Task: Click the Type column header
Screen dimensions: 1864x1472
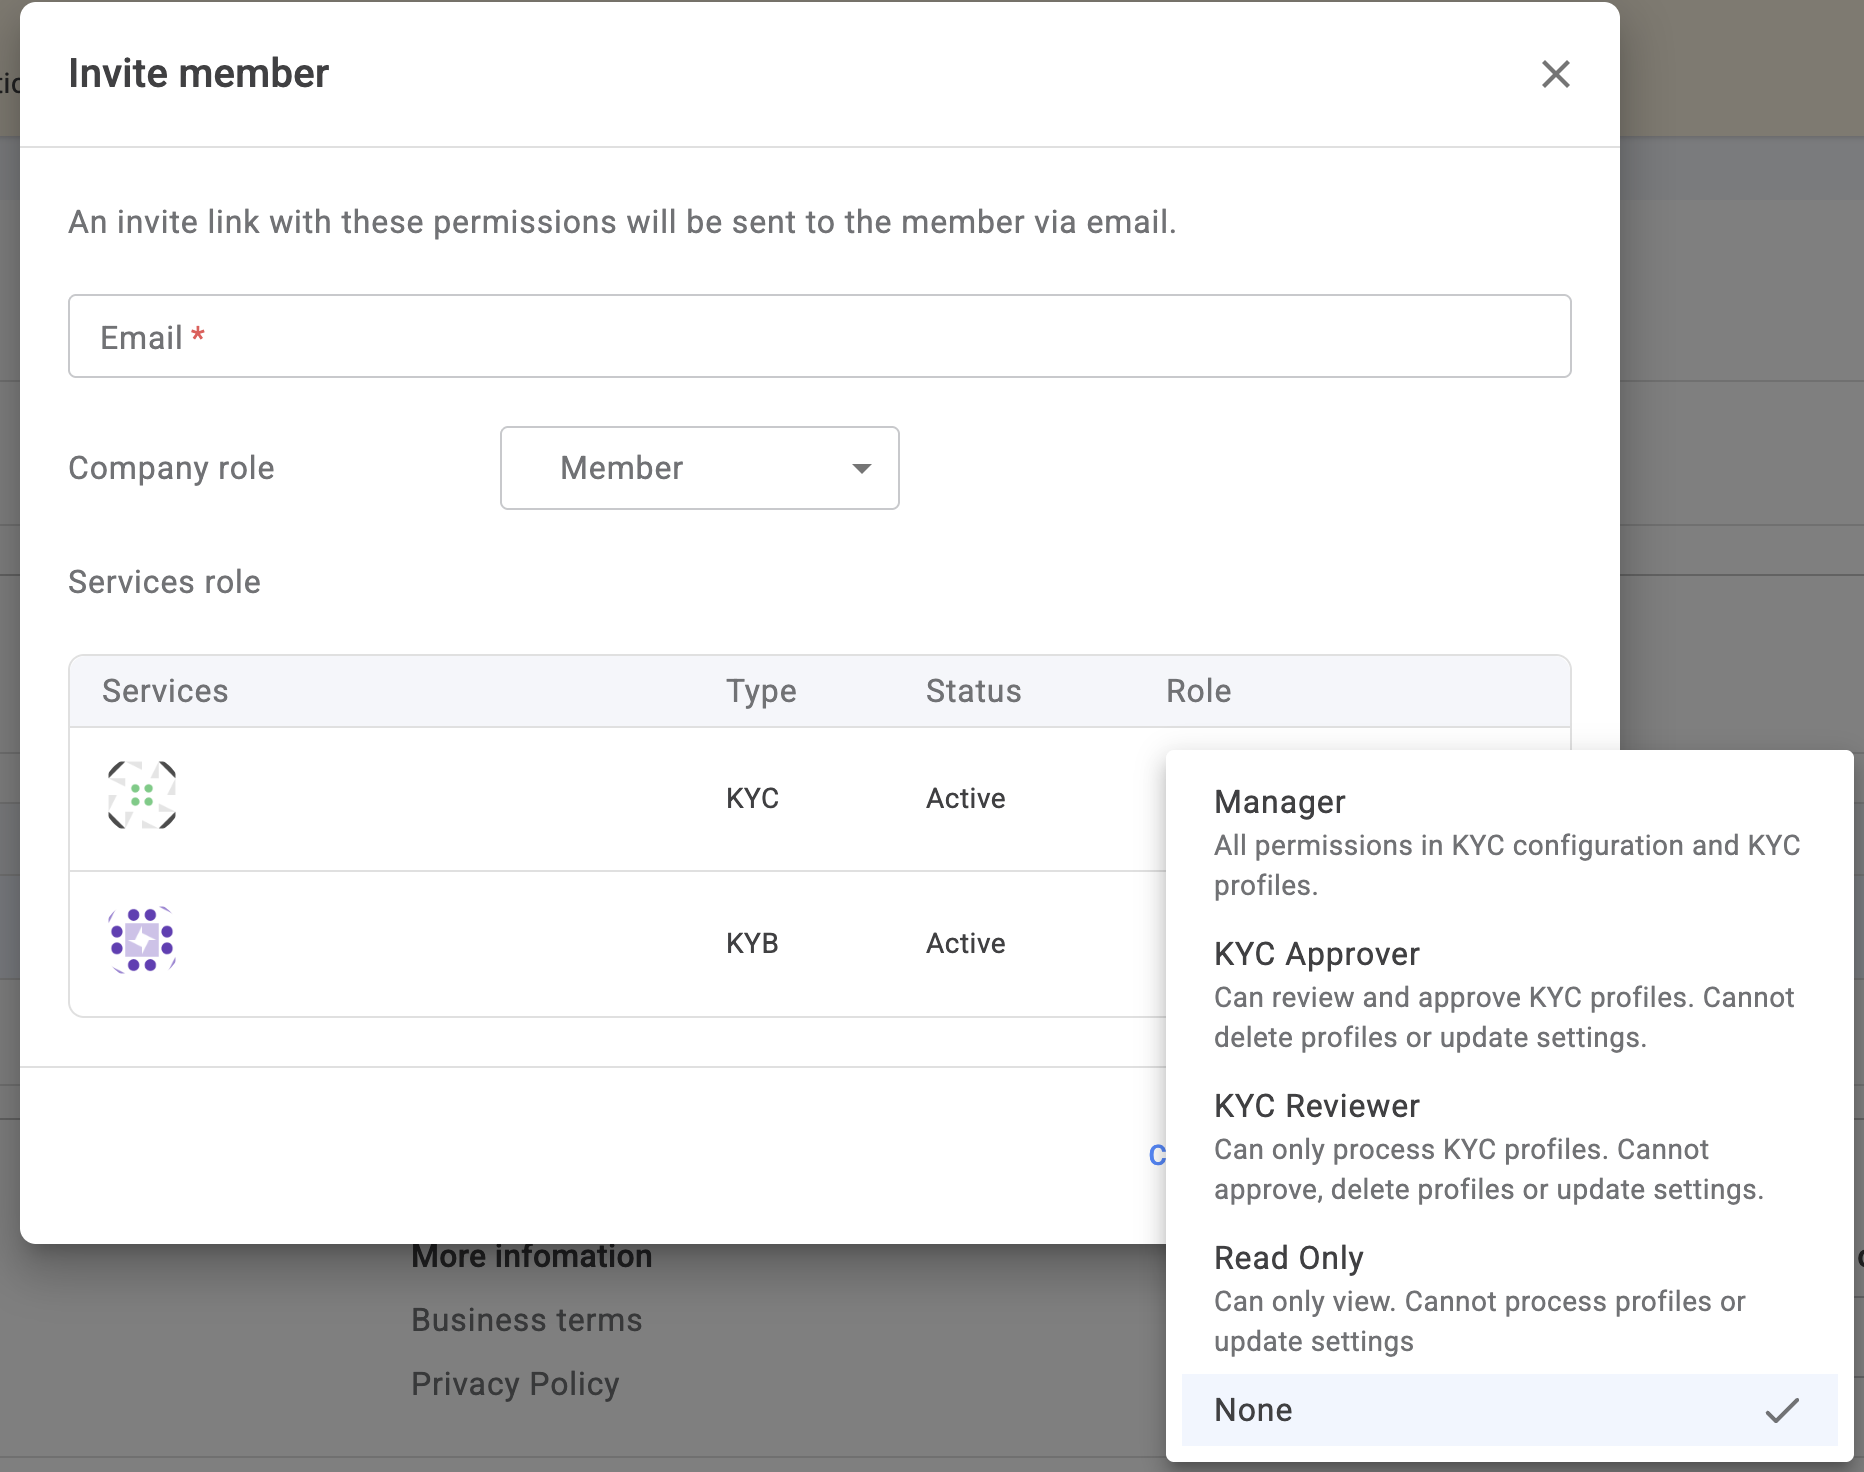Action: point(761,691)
